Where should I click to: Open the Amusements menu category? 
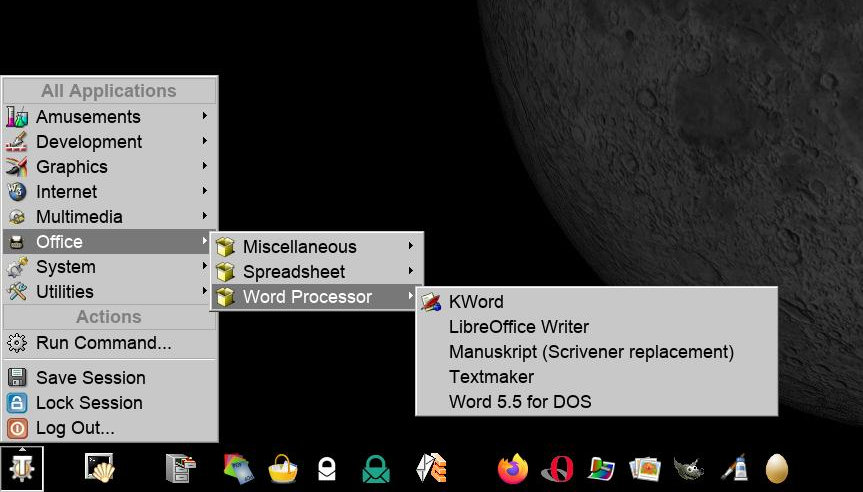click(x=110, y=117)
